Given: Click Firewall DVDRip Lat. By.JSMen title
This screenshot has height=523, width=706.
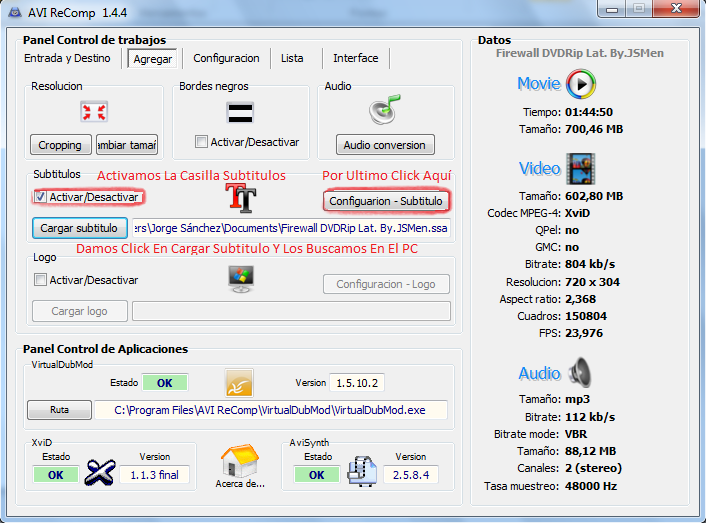Looking at the screenshot, I should pyautogui.click(x=579, y=53).
